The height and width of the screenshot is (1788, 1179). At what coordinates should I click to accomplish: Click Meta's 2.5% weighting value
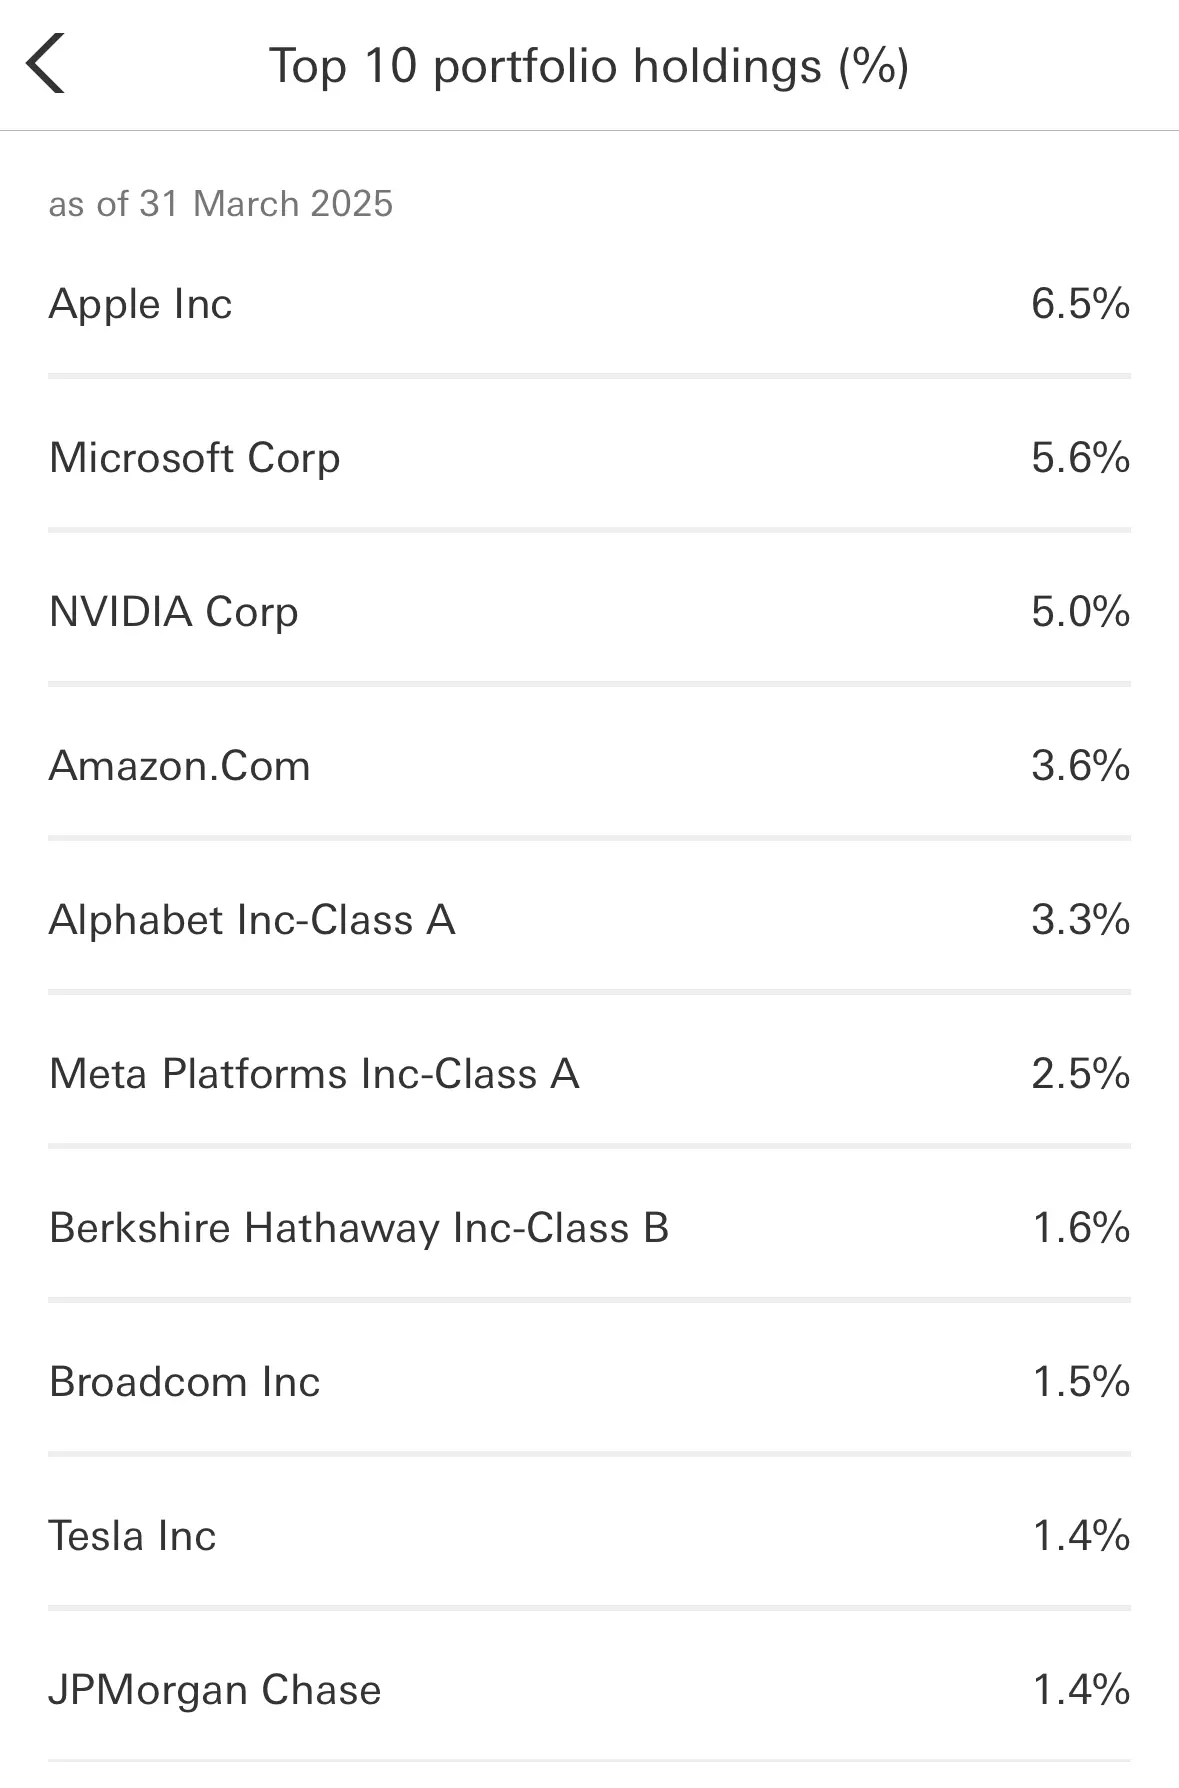coord(1081,1074)
